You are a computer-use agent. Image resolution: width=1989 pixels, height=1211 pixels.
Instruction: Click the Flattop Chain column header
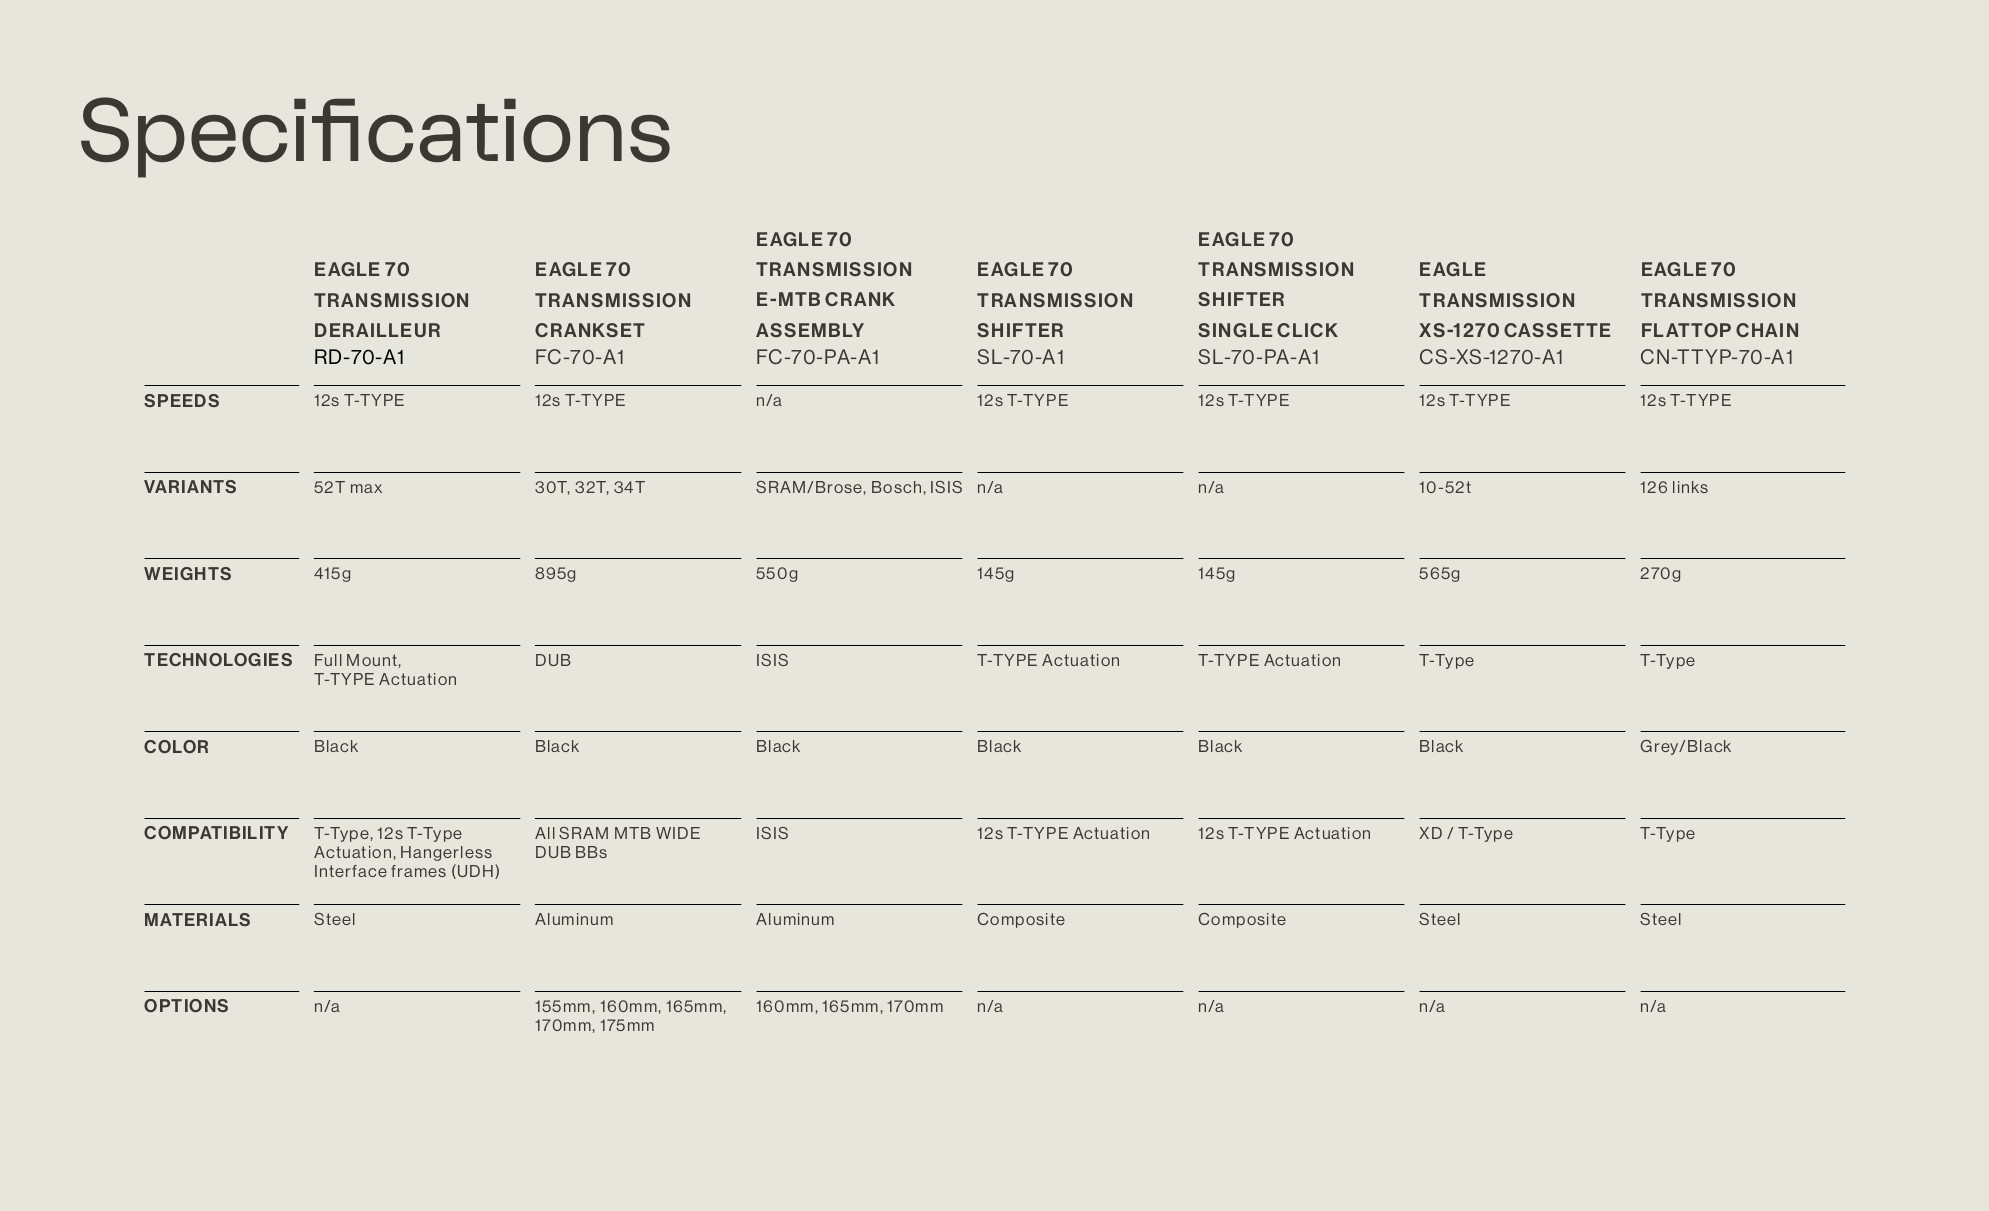1719,300
